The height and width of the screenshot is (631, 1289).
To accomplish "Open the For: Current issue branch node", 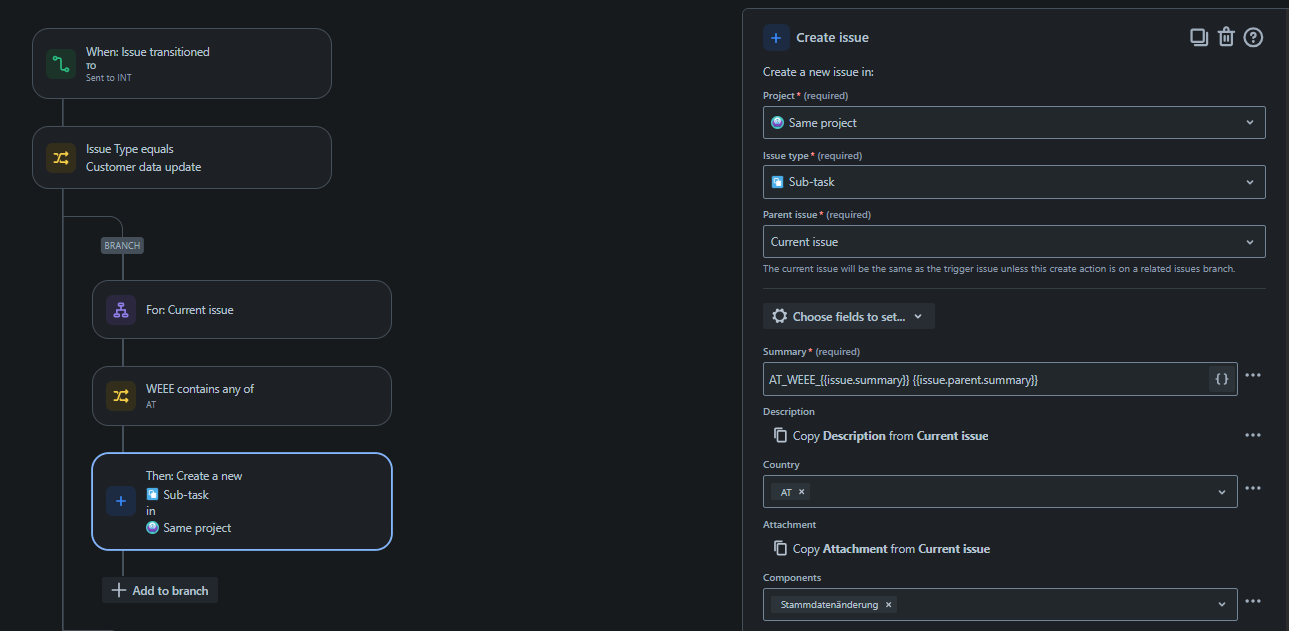I will (x=242, y=310).
